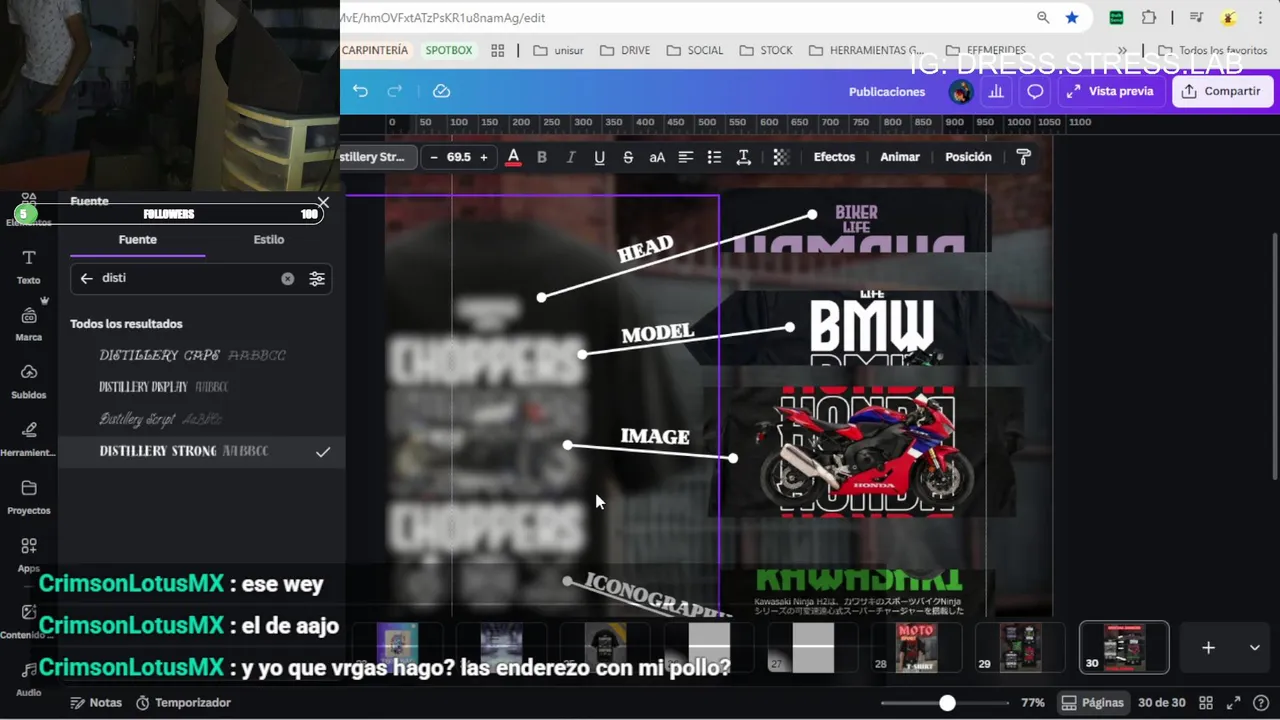The height and width of the screenshot is (720, 1280).
Task: Go back with font search arrow
Action: [86, 279]
